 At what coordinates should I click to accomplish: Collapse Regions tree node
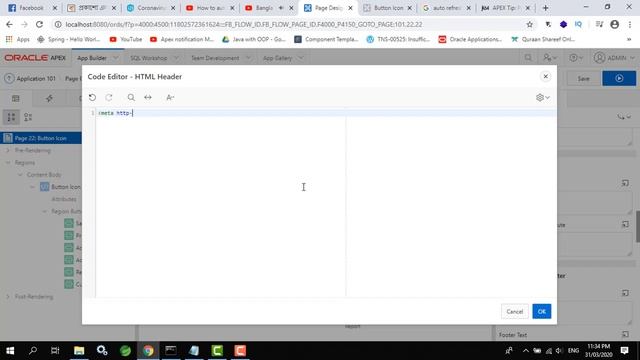[7, 162]
